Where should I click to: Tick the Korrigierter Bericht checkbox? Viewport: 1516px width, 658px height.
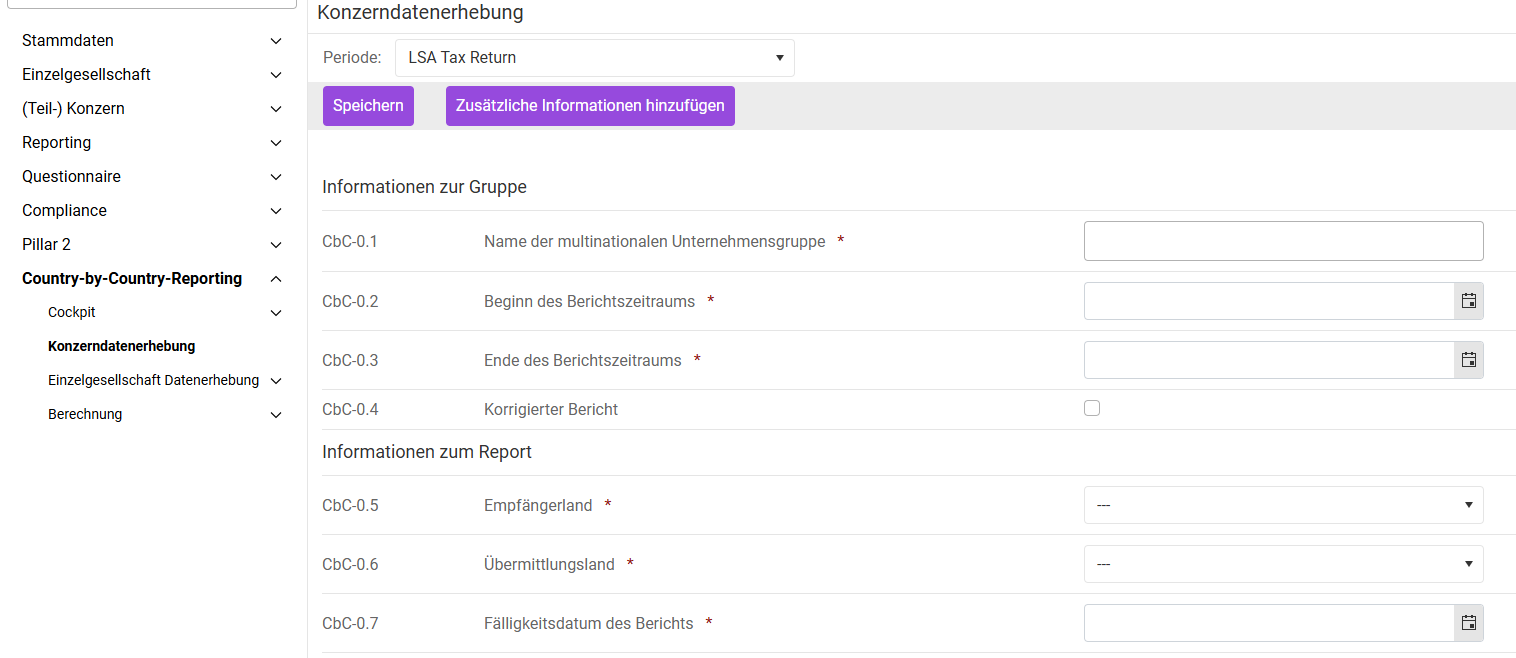tap(1092, 408)
